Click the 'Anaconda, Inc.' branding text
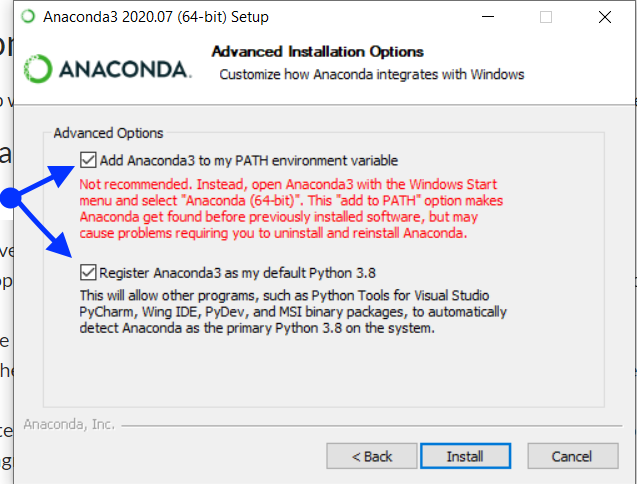This screenshot has width=637, height=484. pyautogui.click(x=69, y=425)
